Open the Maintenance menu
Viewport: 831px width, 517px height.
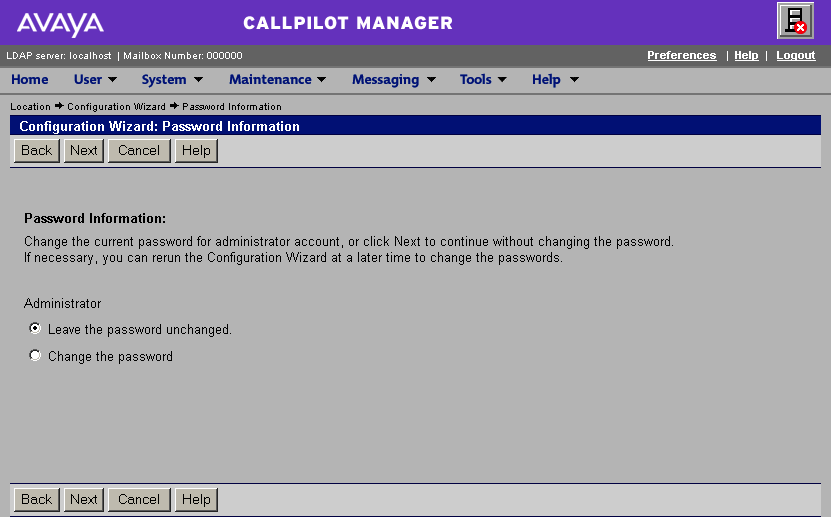[x=270, y=79]
